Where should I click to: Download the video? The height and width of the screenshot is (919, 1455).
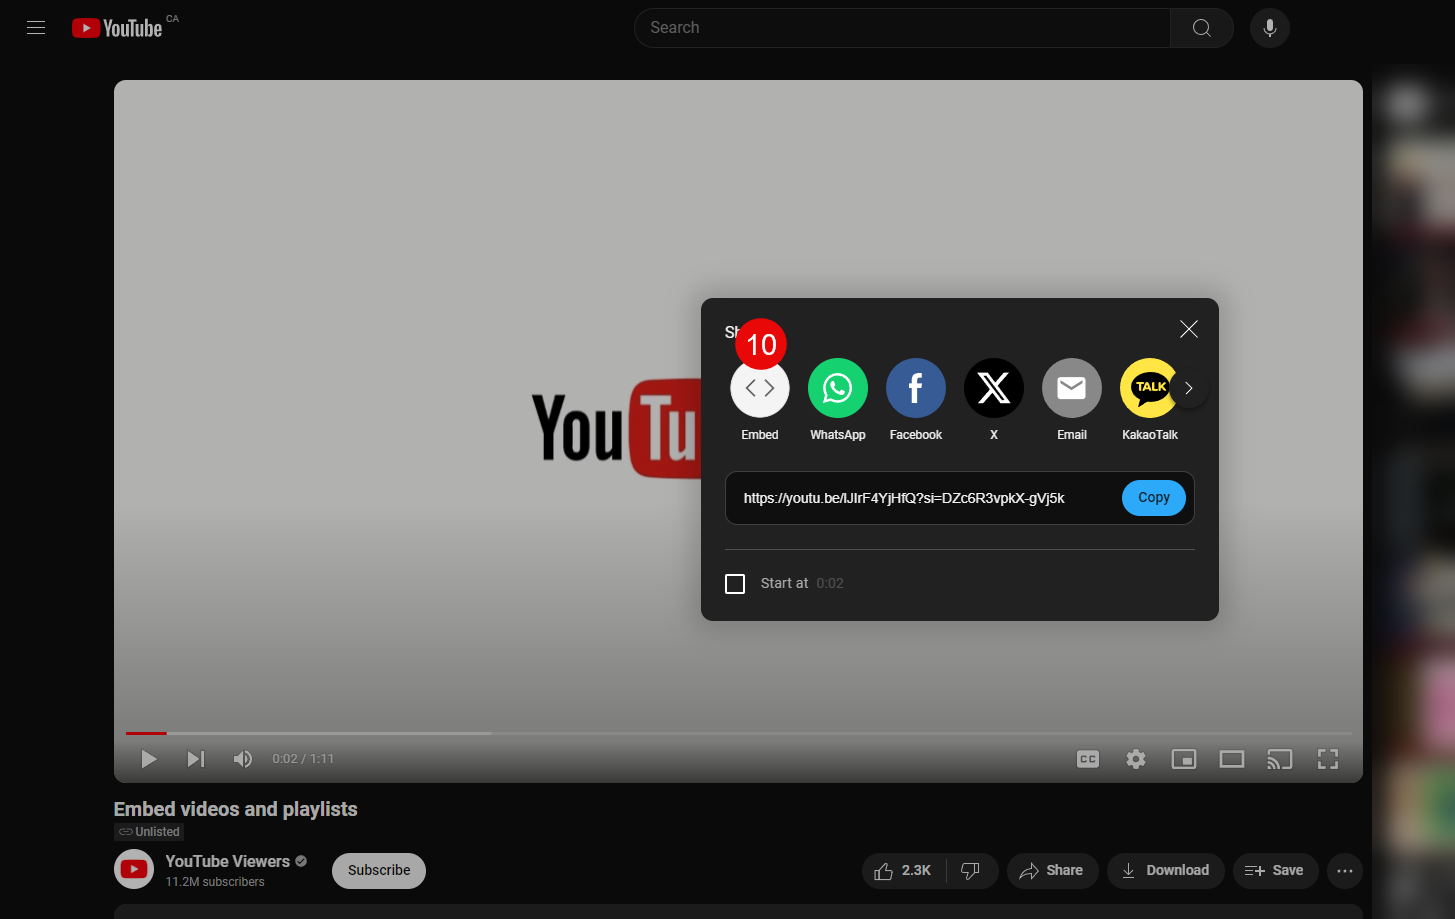pyautogui.click(x=1166, y=871)
